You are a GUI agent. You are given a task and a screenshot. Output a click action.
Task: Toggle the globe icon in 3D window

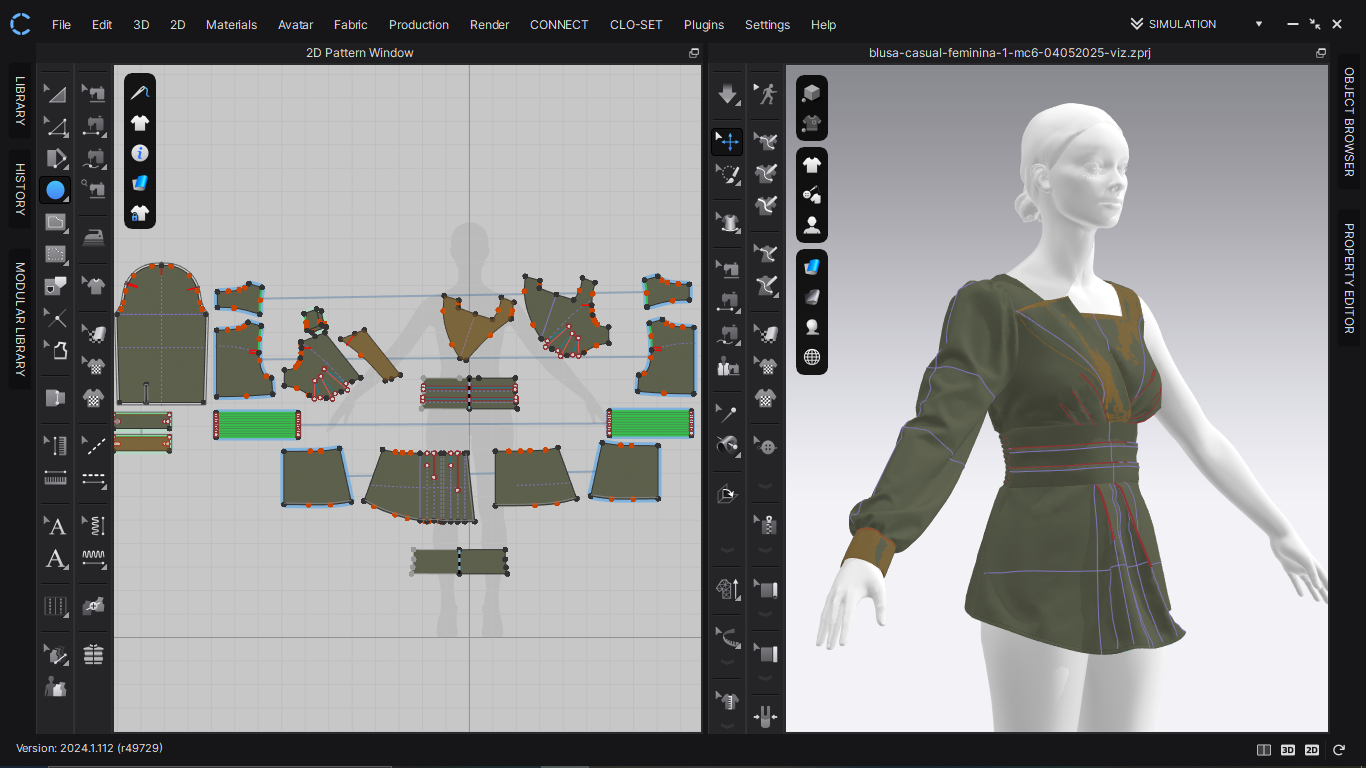point(812,357)
